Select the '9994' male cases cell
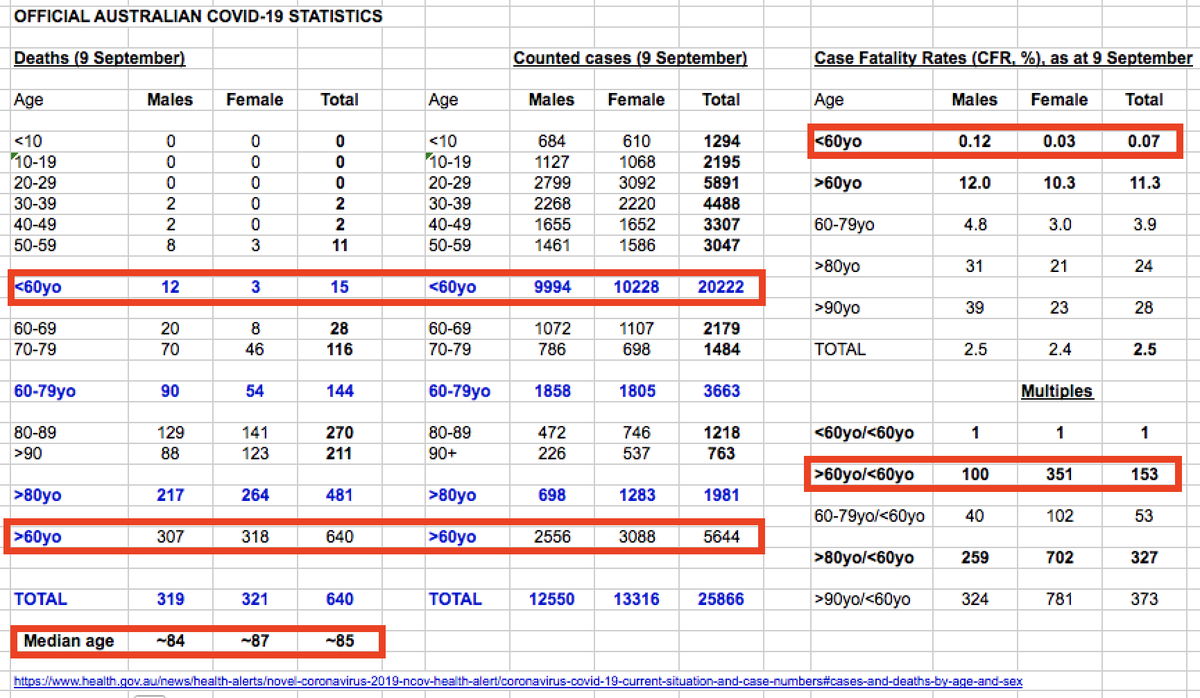The height and width of the screenshot is (698, 1200). pos(551,287)
